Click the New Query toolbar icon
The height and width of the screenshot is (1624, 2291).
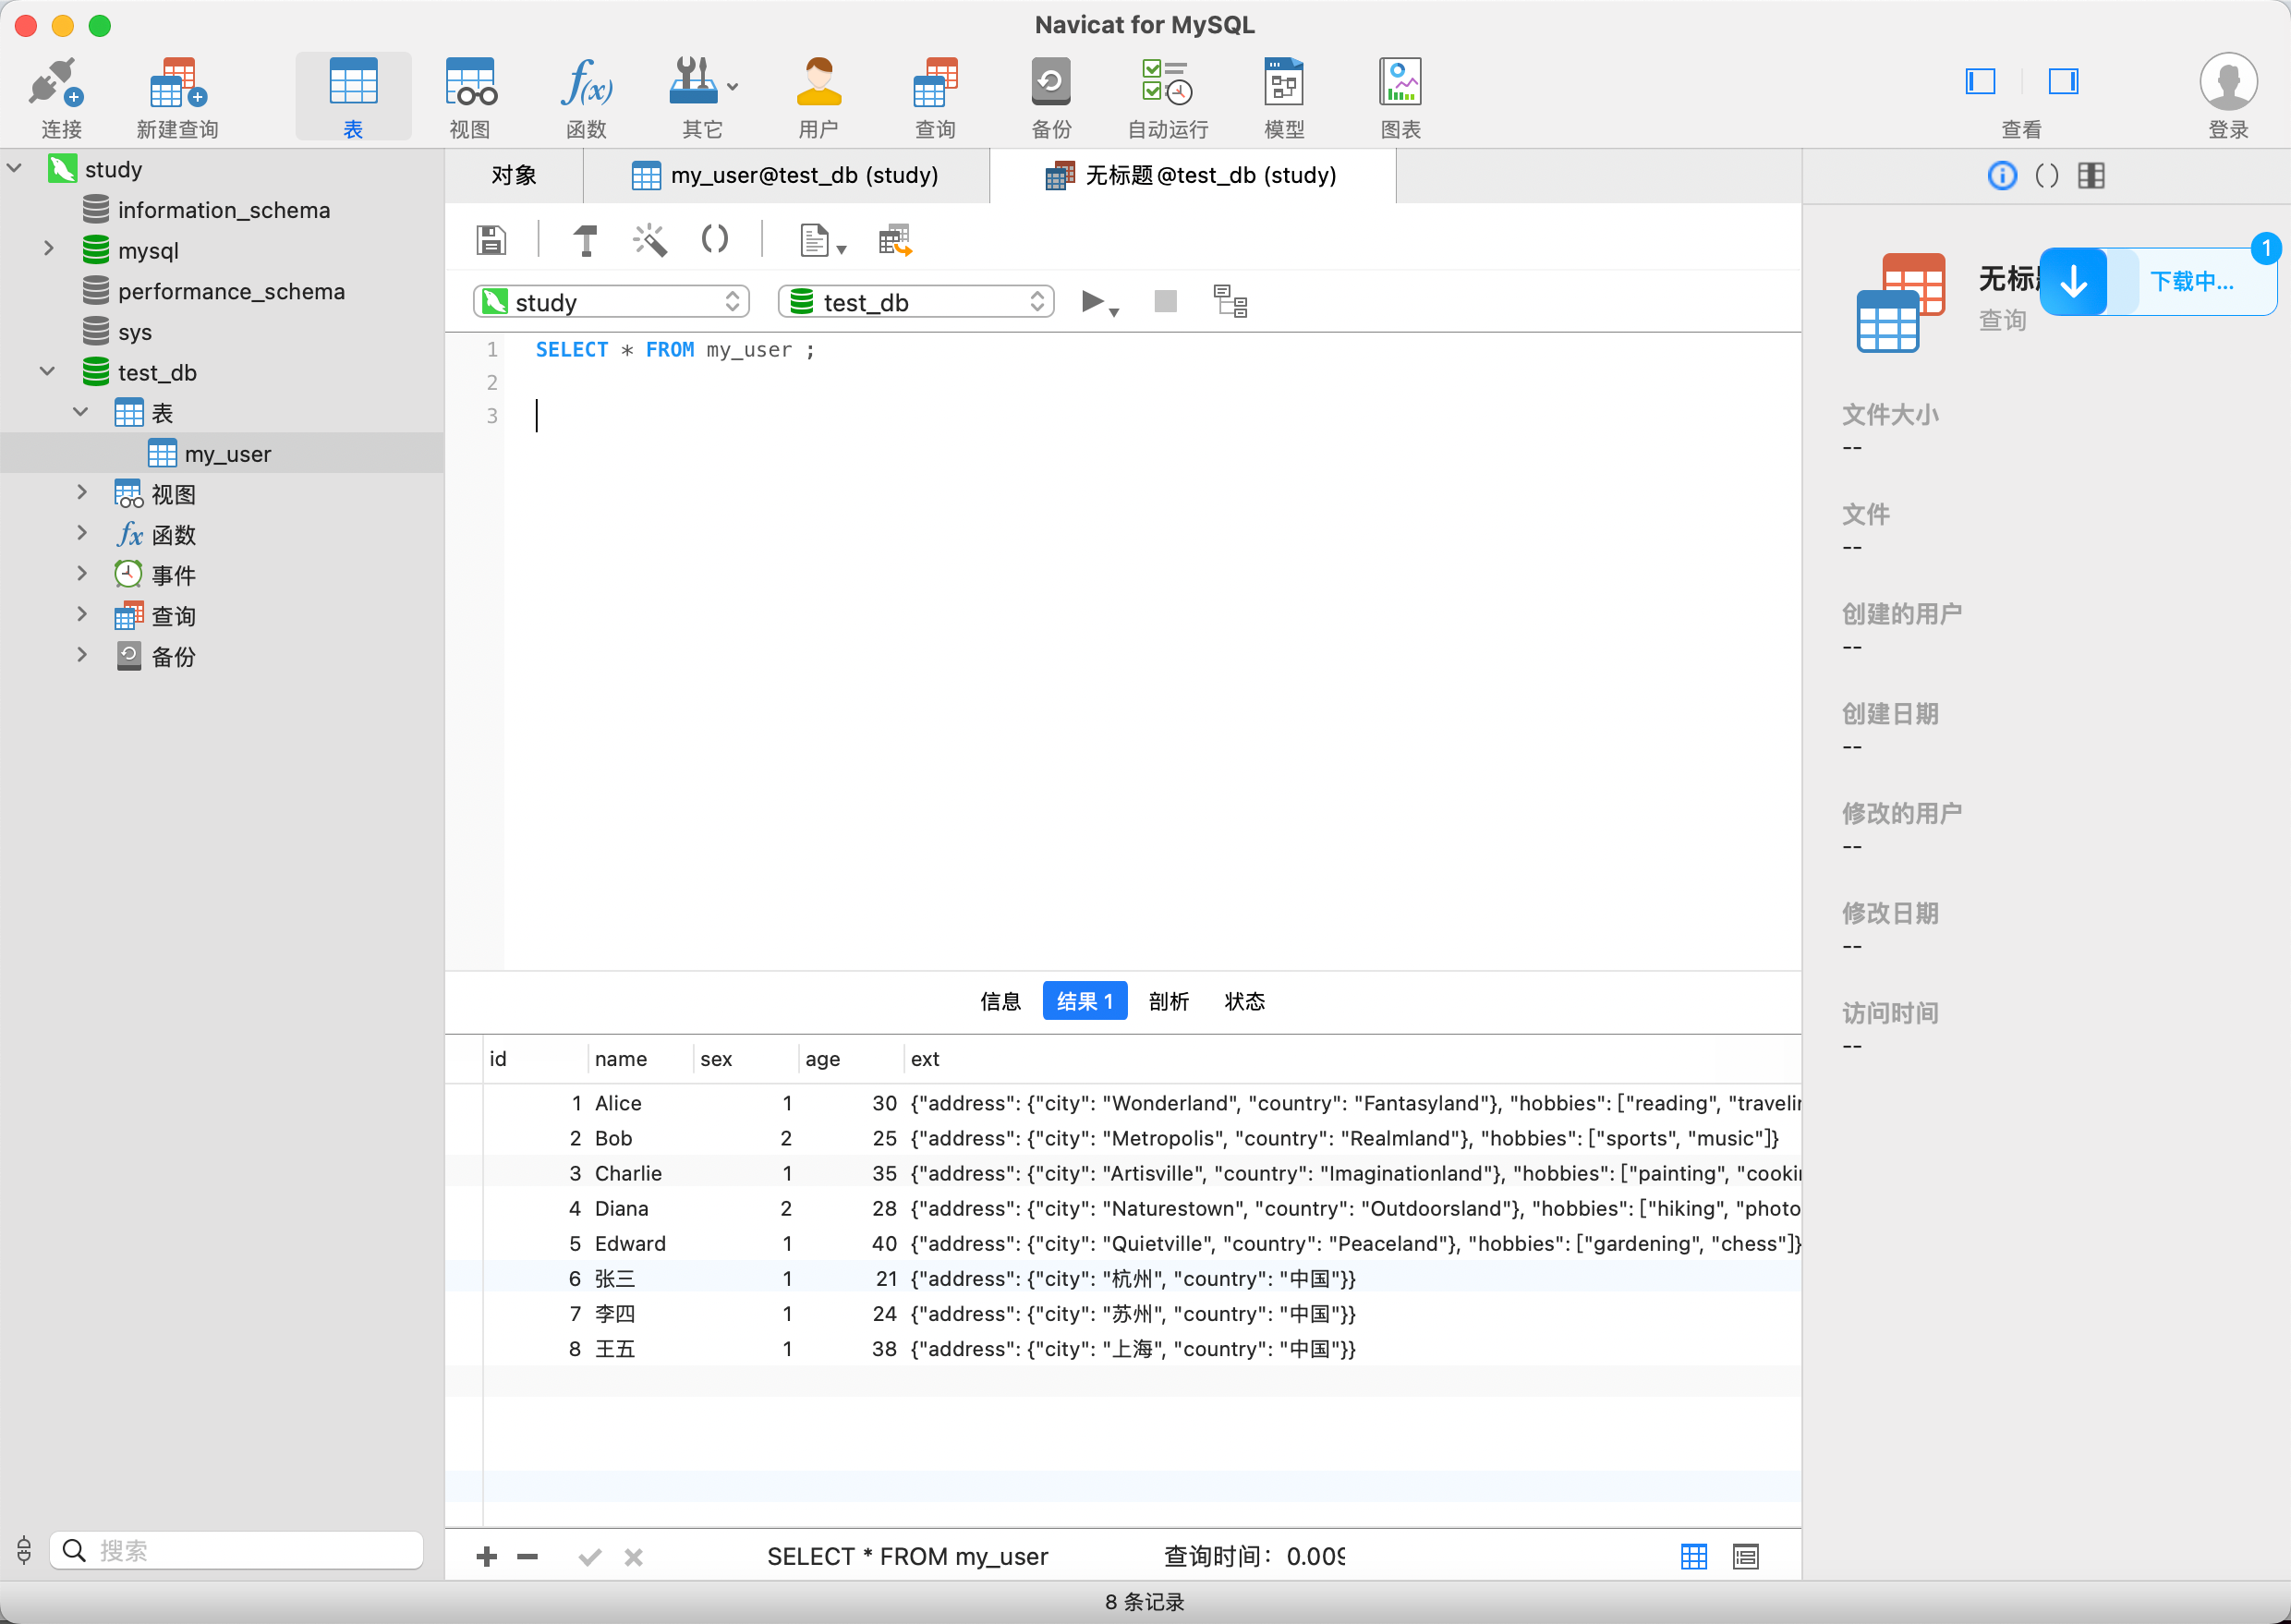(x=177, y=96)
